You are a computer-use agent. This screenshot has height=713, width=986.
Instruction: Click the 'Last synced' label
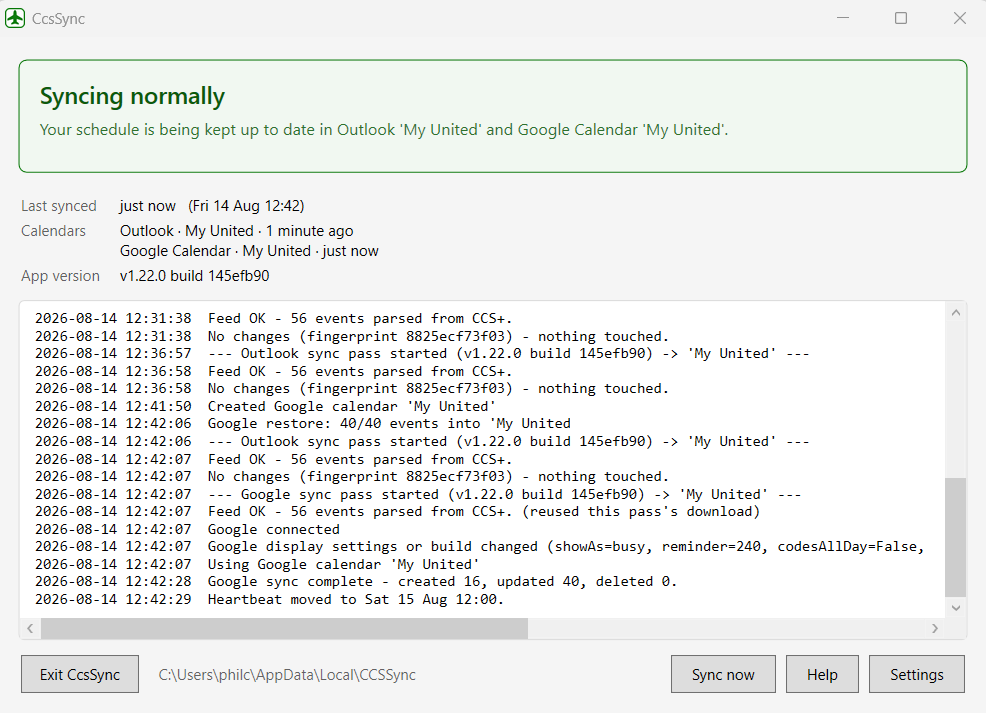58,206
